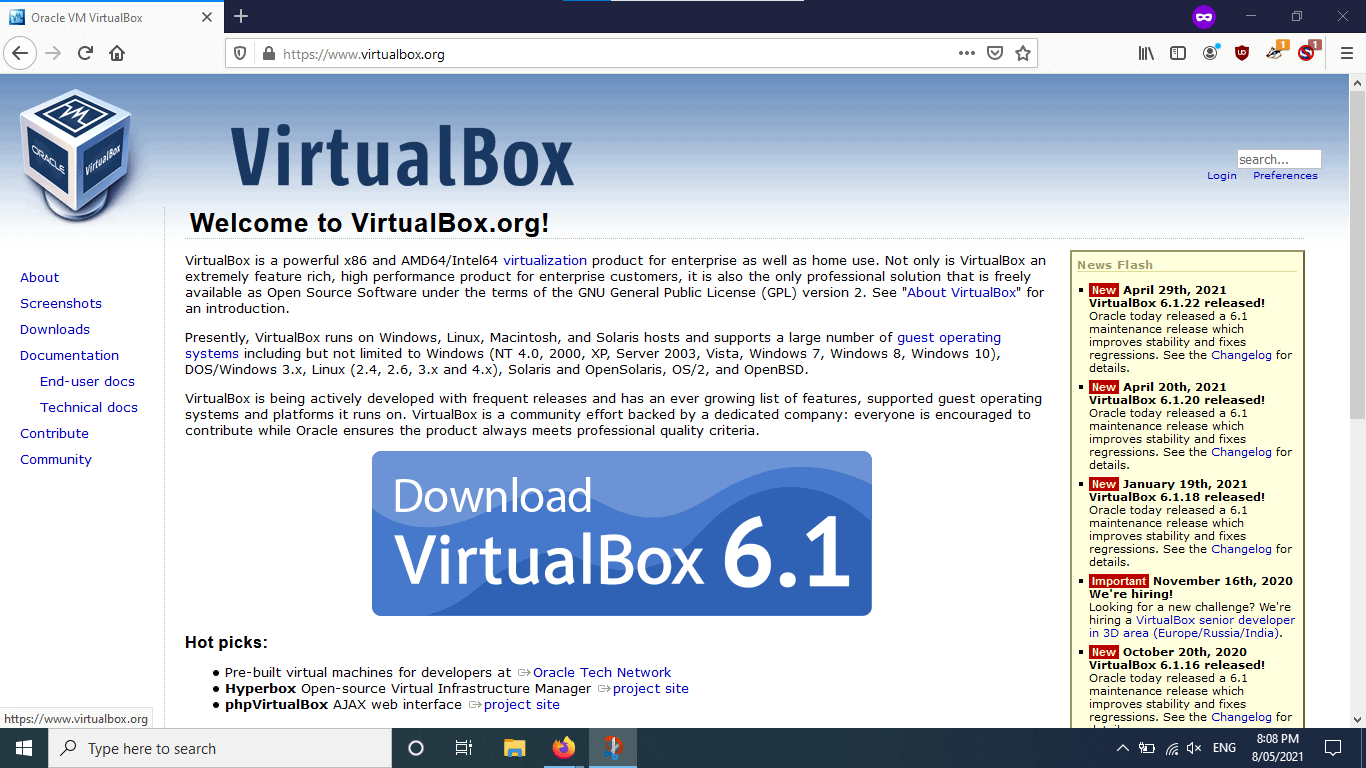The height and width of the screenshot is (768, 1366).
Task: Open the browser home page icon
Action: tap(117, 53)
